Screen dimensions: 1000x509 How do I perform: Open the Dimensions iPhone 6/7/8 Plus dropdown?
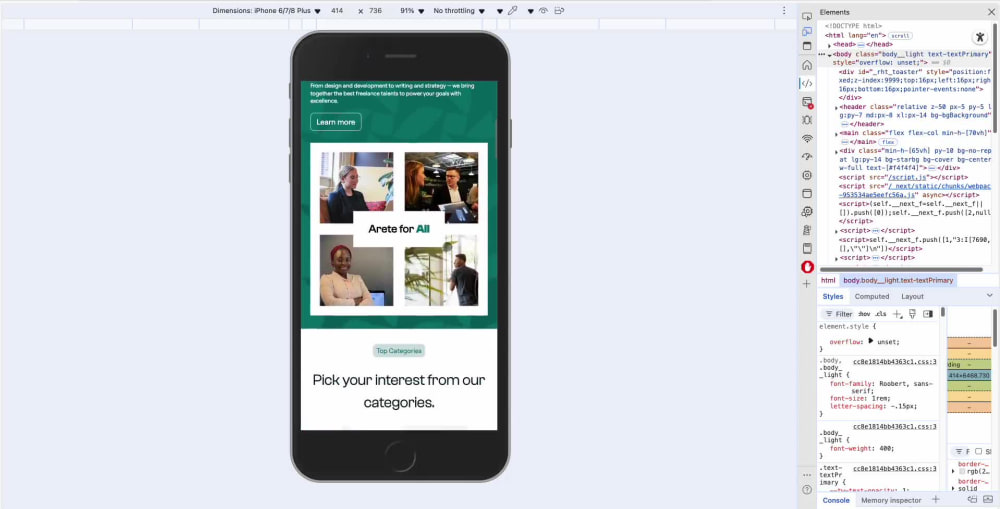click(267, 11)
